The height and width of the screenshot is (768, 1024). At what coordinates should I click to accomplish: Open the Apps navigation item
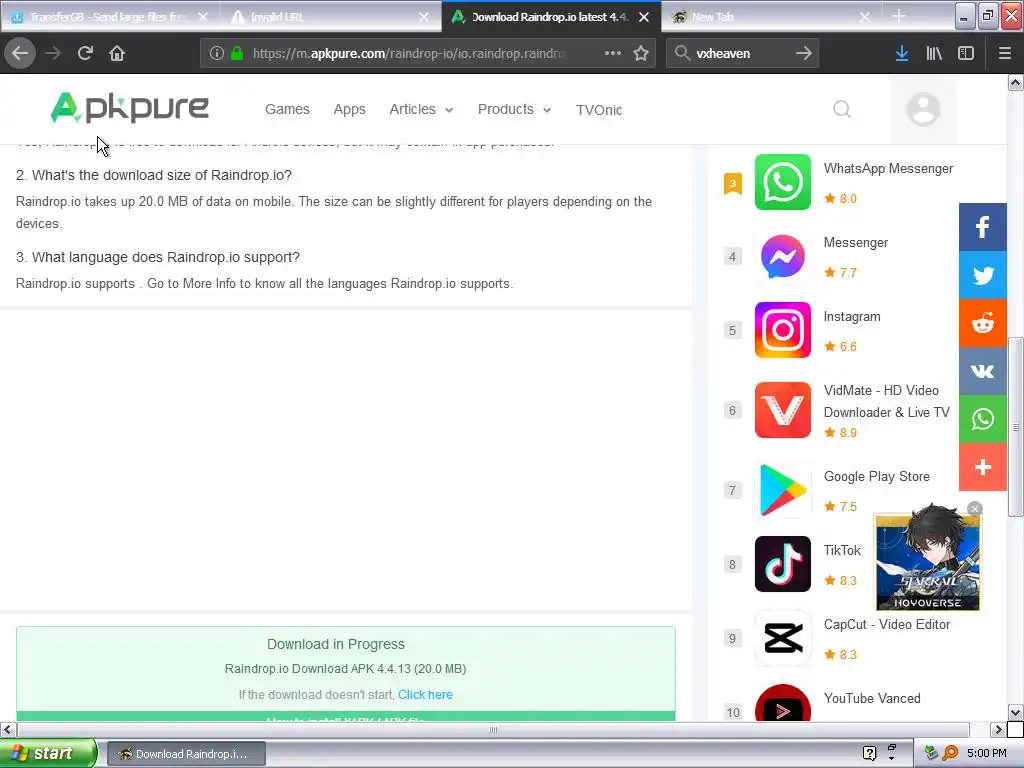tap(349, 109)
